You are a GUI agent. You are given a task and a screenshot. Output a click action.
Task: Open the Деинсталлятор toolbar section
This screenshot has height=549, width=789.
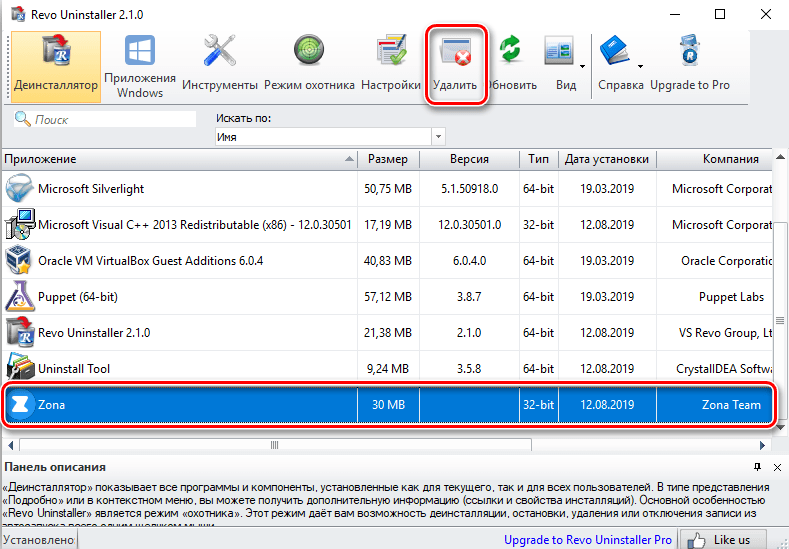pyautogui.click(x=56, y=67)
